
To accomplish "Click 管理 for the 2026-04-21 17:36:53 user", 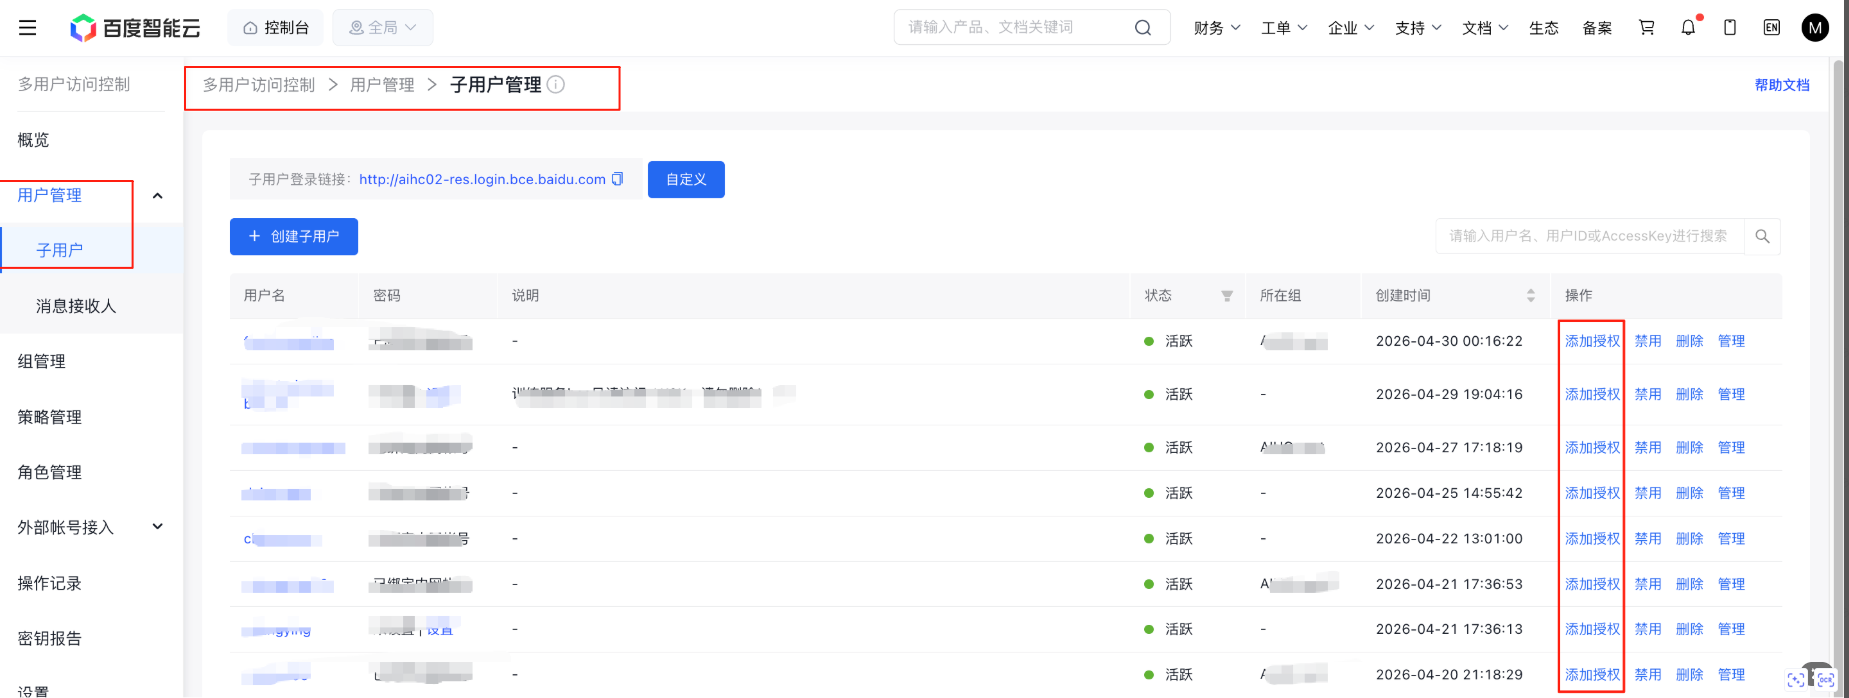I will coord(1731,584).
